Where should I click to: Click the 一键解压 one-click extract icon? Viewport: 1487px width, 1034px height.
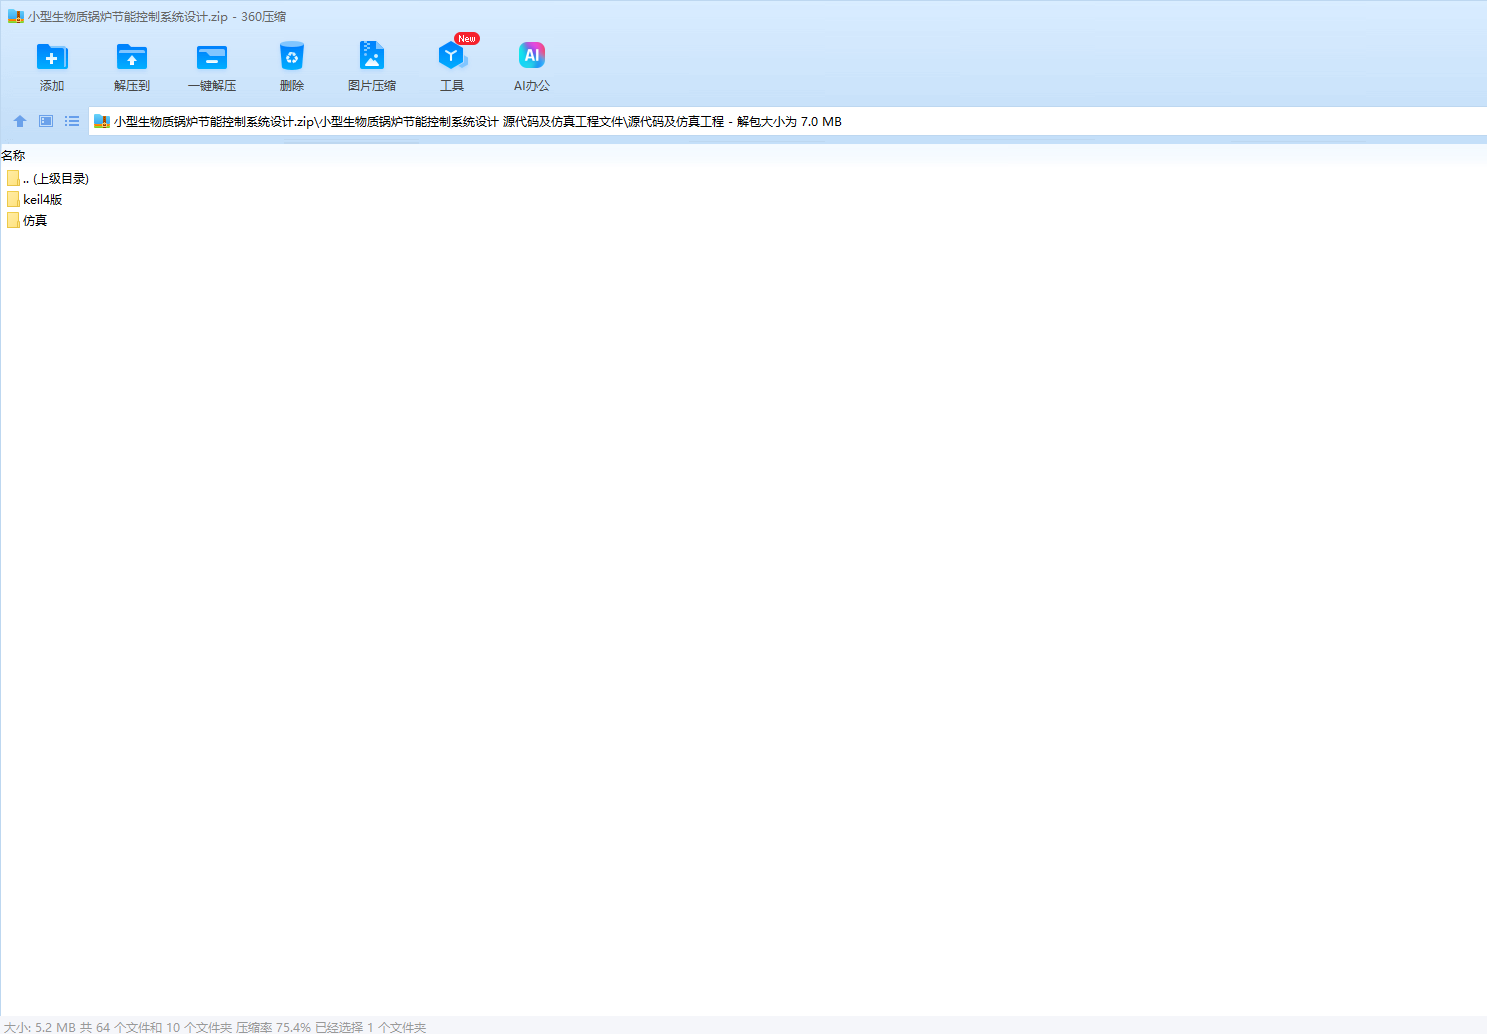click(x=212, y=57)
